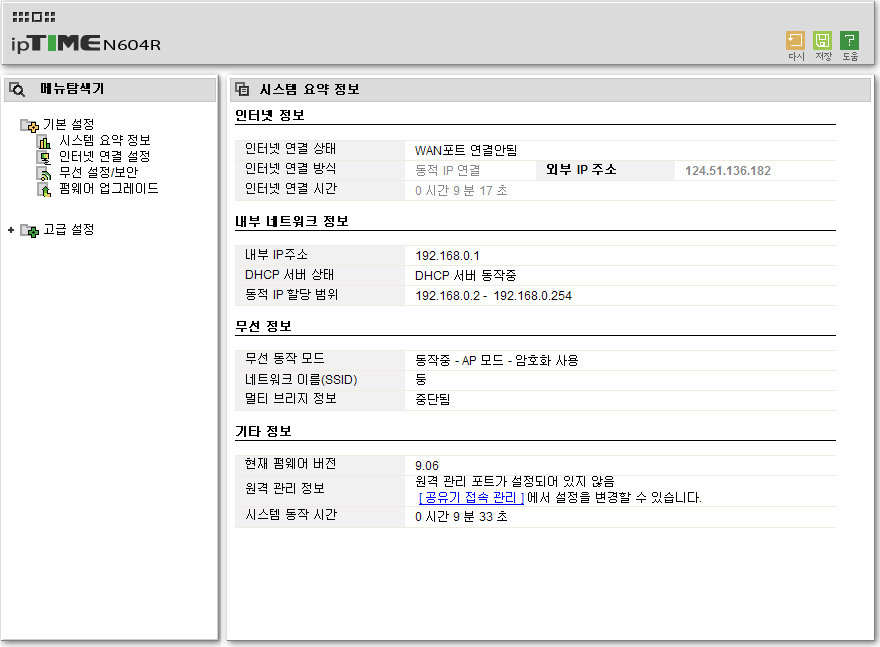Click the 고급 설정 folder icon
The height and width of the screenshot is (647, 880).
pos(29,230)
